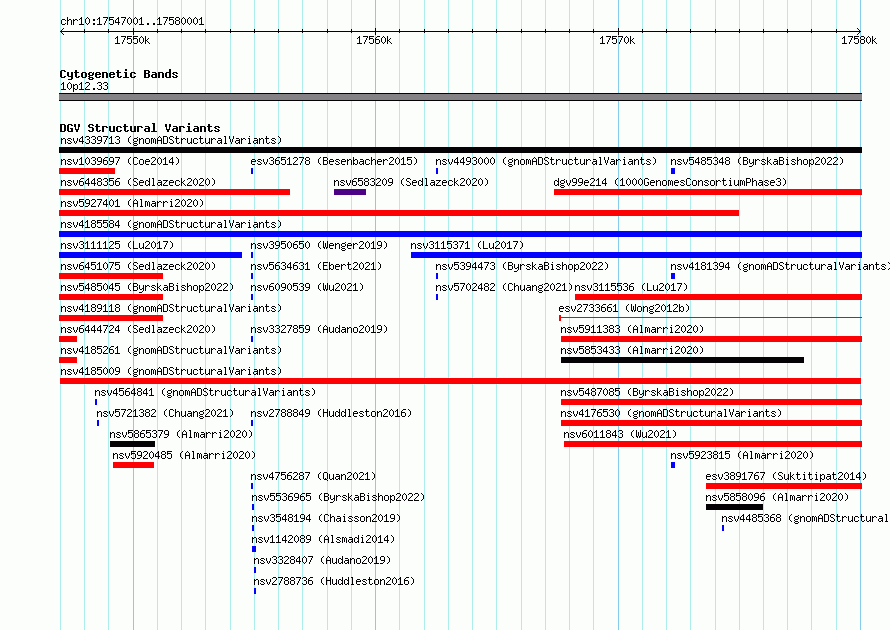
Task: Click nsv6448356 (Sedlazeck2020) label
Action: (x=138, y=182)
